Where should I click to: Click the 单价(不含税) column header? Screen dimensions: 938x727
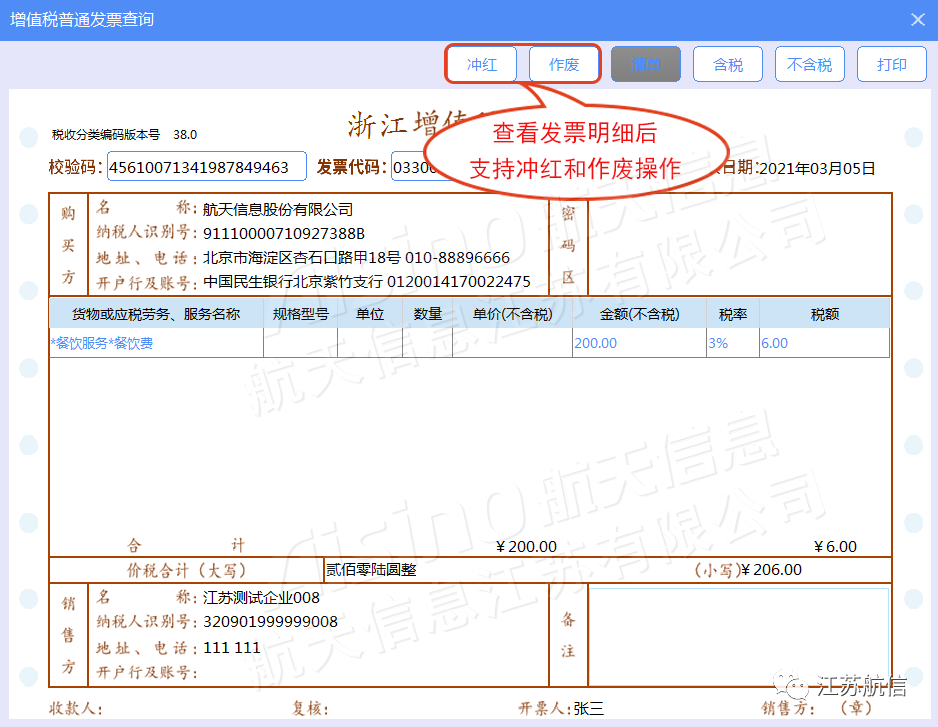click(x=512, y=314)
